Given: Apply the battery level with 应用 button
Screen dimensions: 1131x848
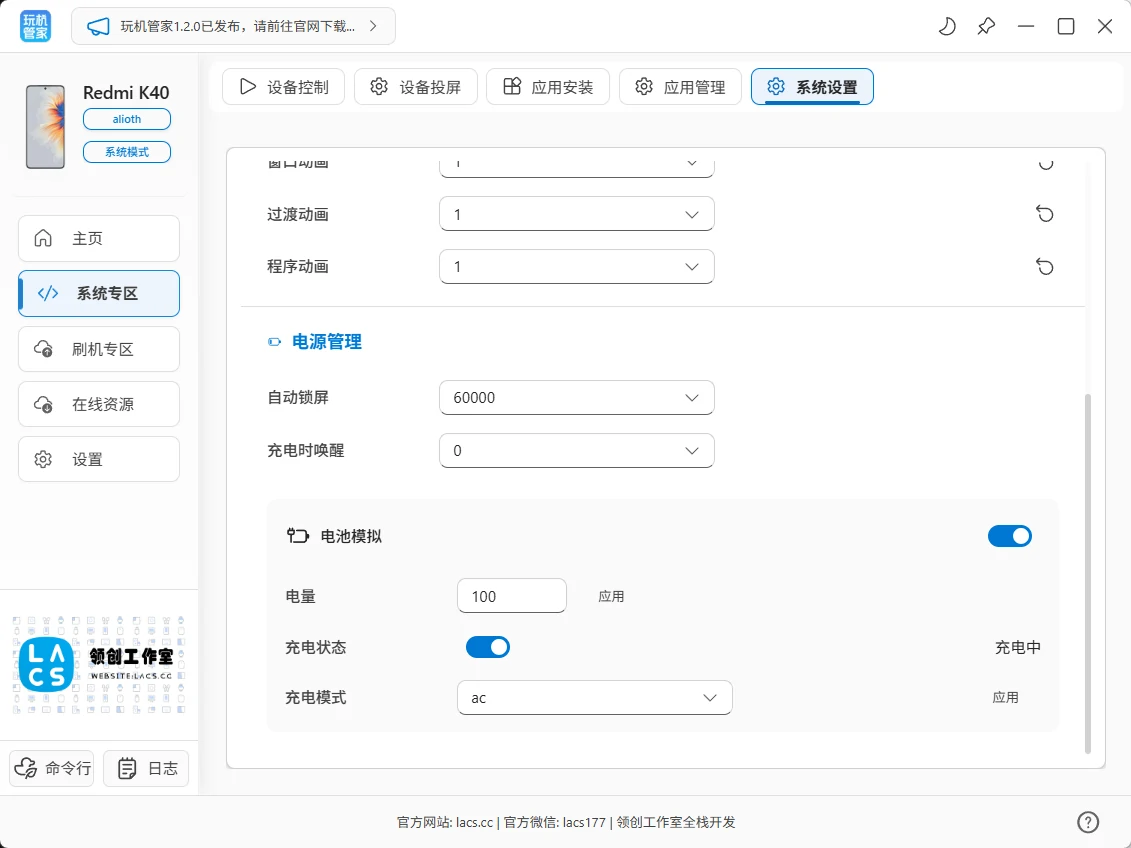Looking at the screenshot, I should coord(611,596).
